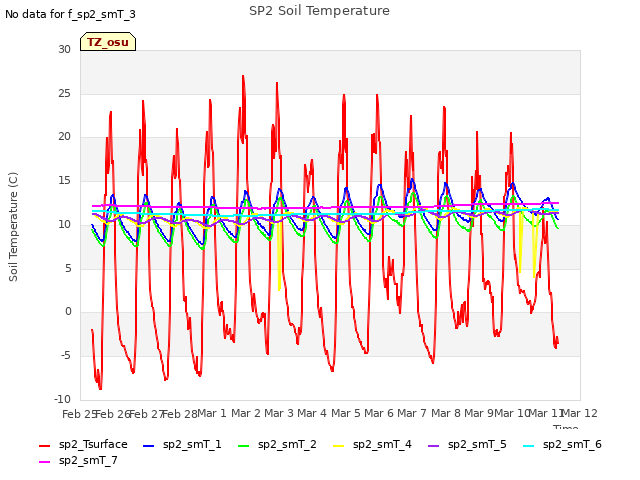Image resolution: width=640 pixels, height=480 pixels.
Task: Click the TZ_osu annotation label
Action: tap(108, 42)
